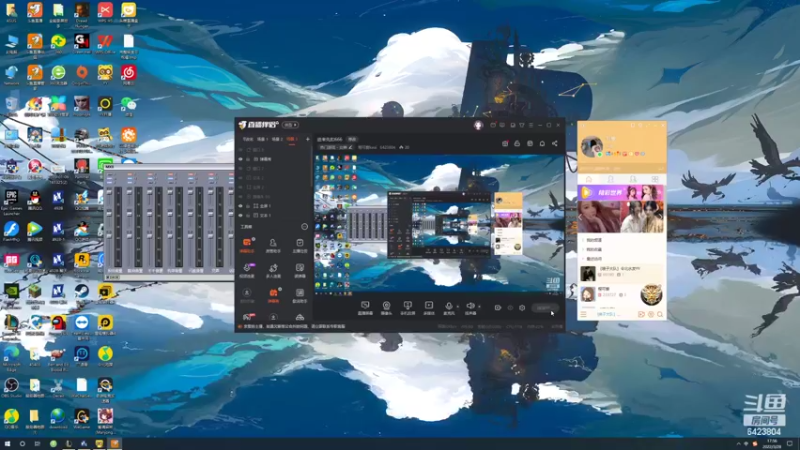Open OBS Studio desktop shortcut
This screenshot has height=450, width=800.
point(11,387)
